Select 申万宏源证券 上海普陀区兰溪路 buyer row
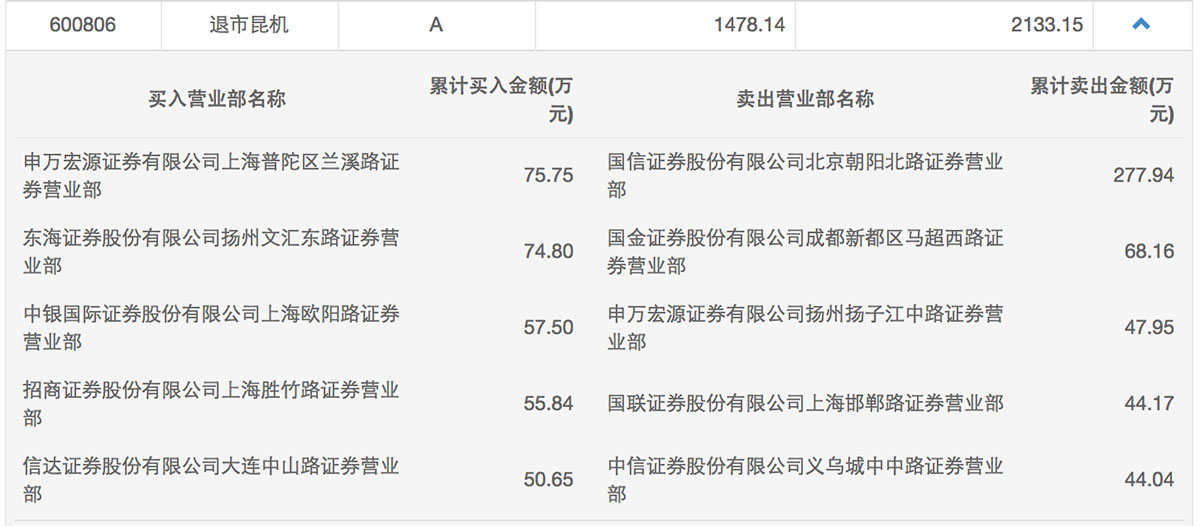The width and height of the screenshot is (1200, 526). [x=212, y=175]
